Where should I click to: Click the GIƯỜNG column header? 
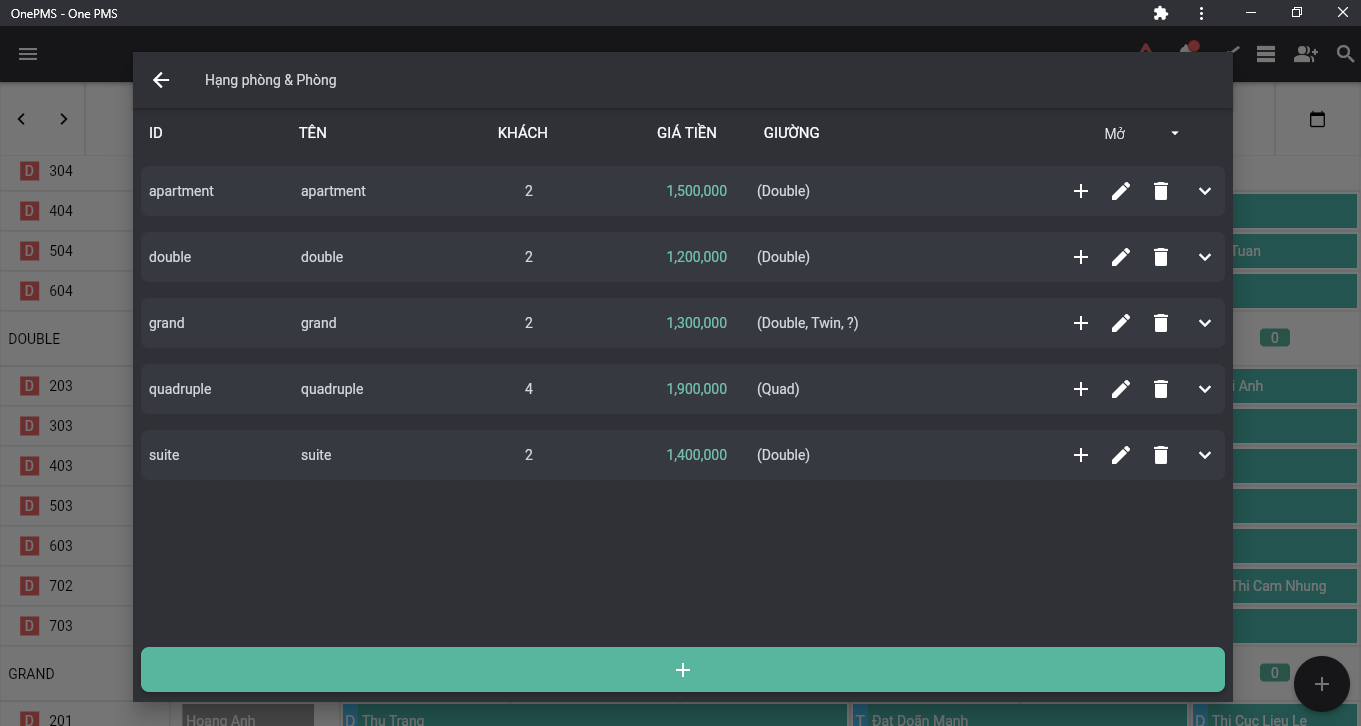click(x=792, y=133)
